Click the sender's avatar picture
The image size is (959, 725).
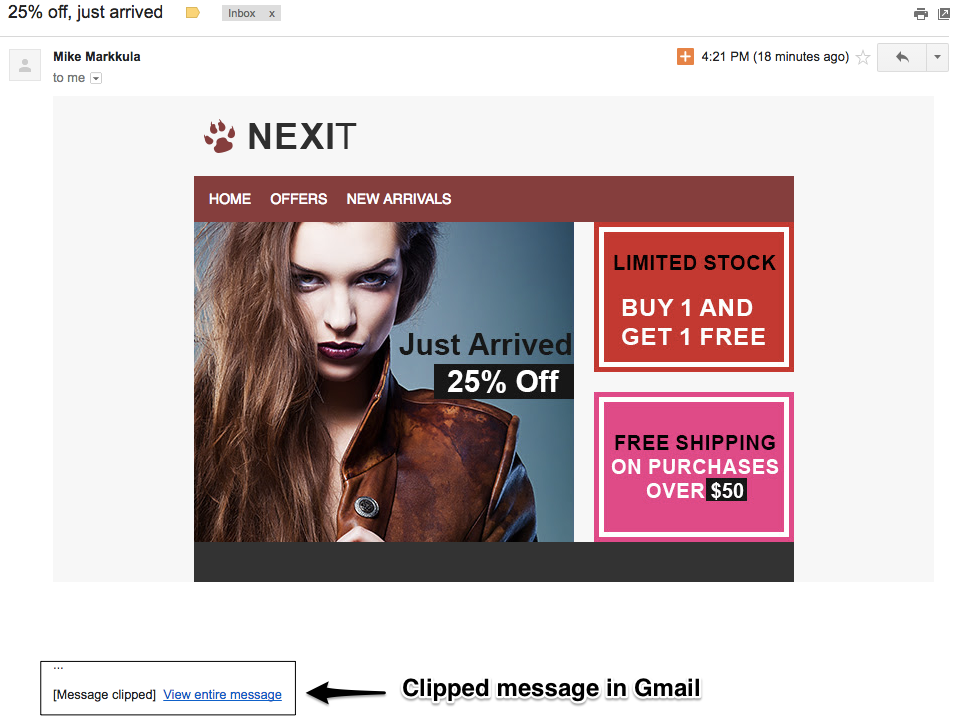point(25,65)
